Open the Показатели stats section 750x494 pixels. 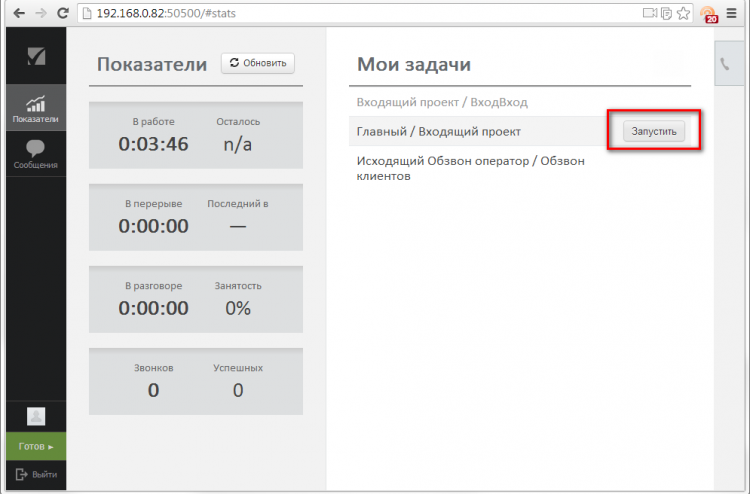coord(35,108)
